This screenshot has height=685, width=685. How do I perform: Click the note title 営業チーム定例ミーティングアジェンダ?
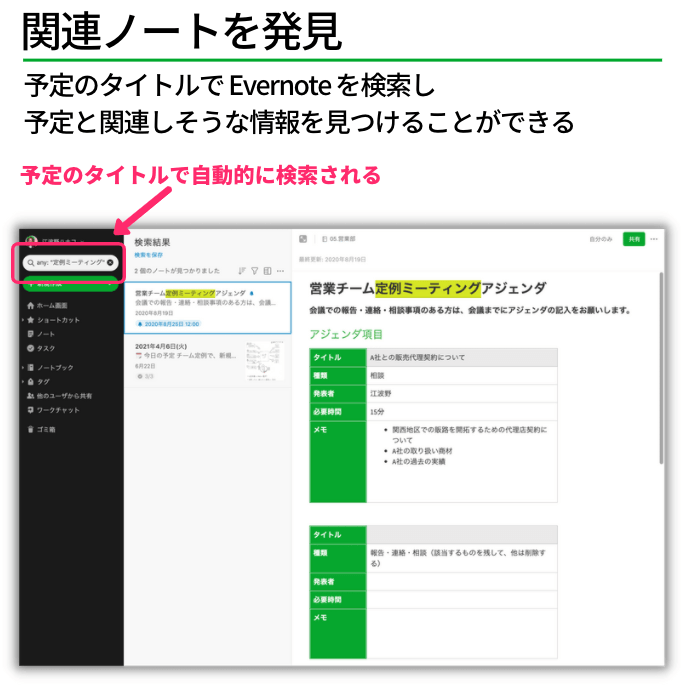(x=428, y=288)
